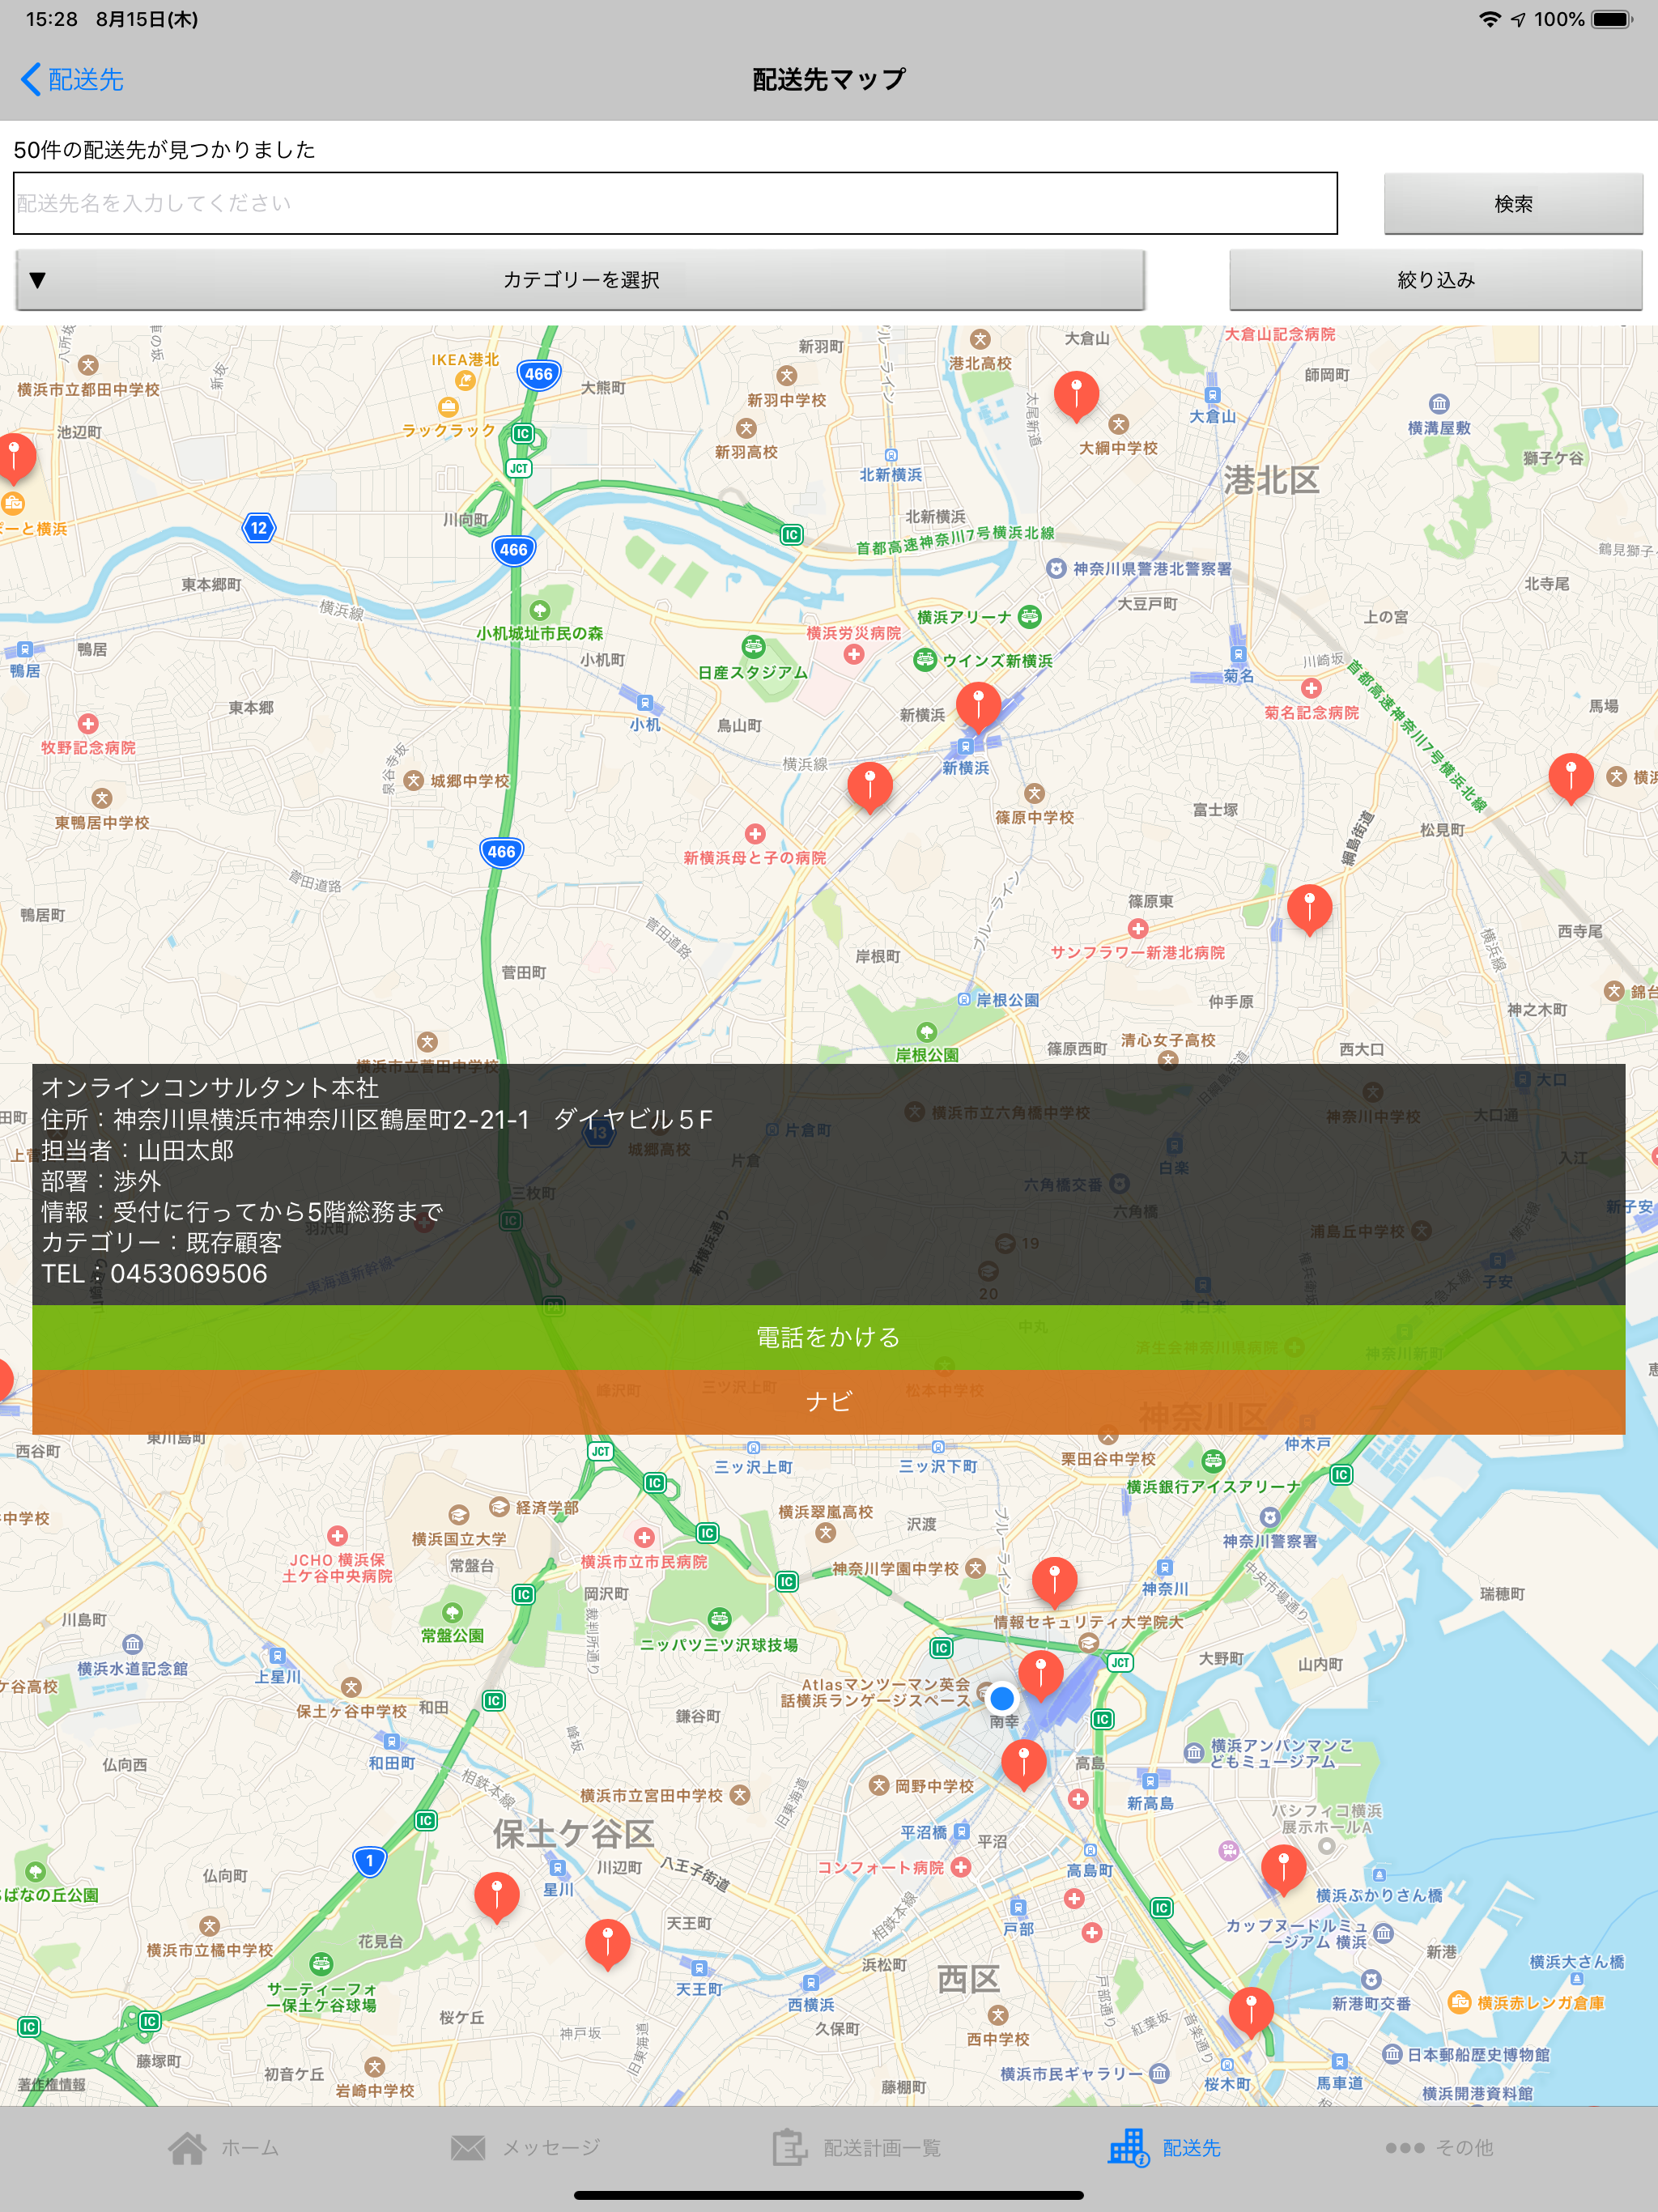Tap the 保土ケ谷区 district label

click(x=573, y=1834)
